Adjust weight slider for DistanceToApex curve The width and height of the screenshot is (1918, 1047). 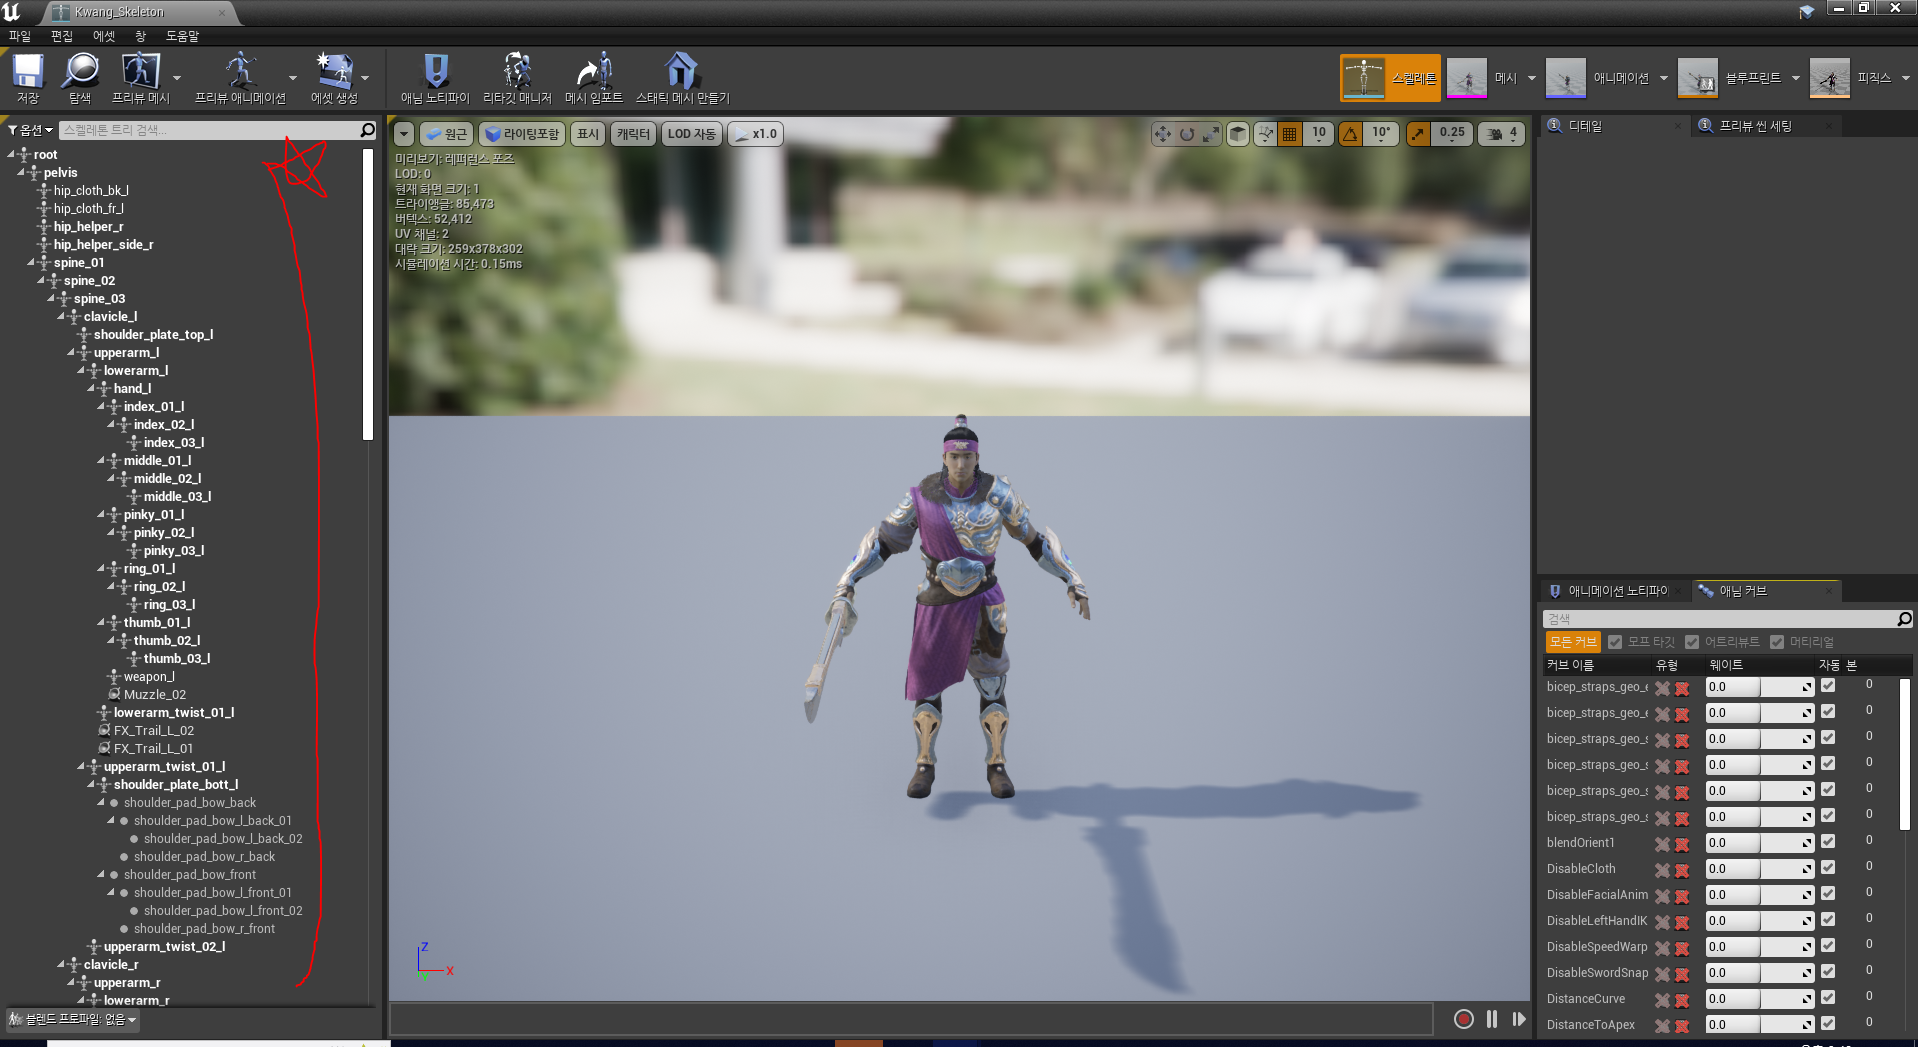tap(1760, 1025)
